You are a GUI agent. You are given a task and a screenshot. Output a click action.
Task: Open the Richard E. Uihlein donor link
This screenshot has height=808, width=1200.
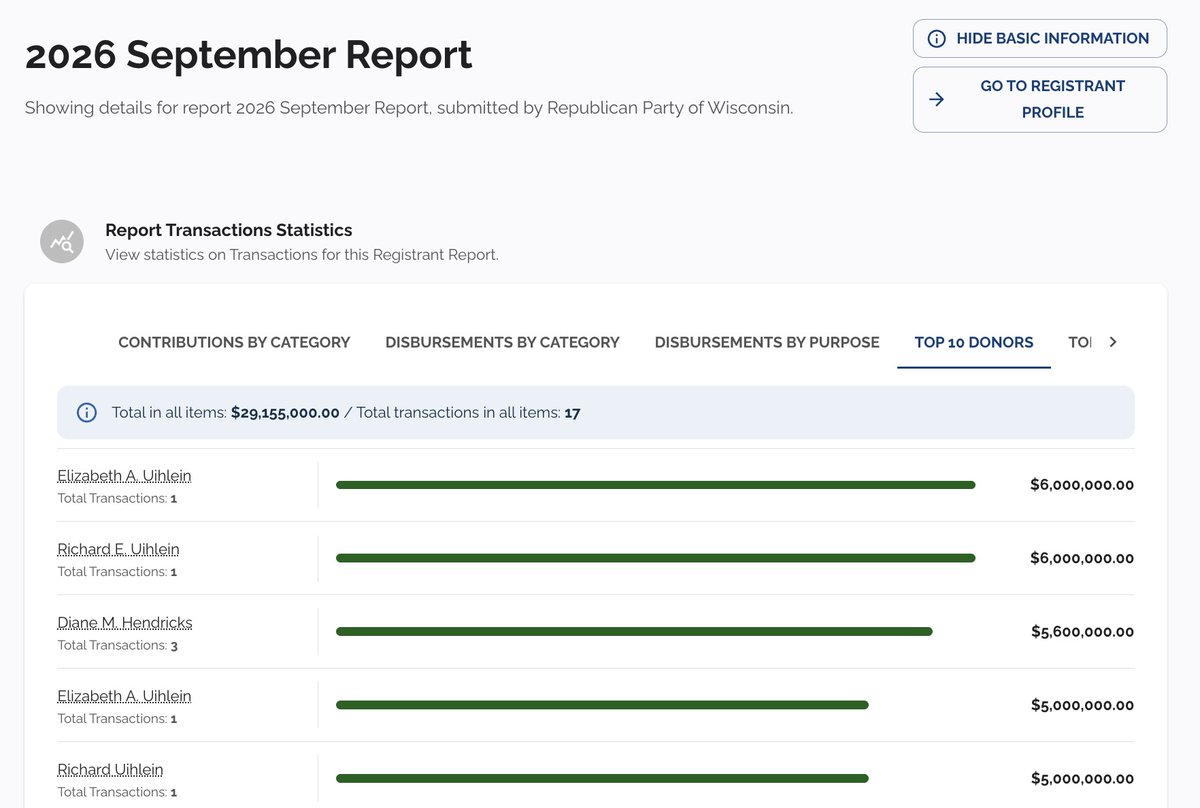point(118,549)
